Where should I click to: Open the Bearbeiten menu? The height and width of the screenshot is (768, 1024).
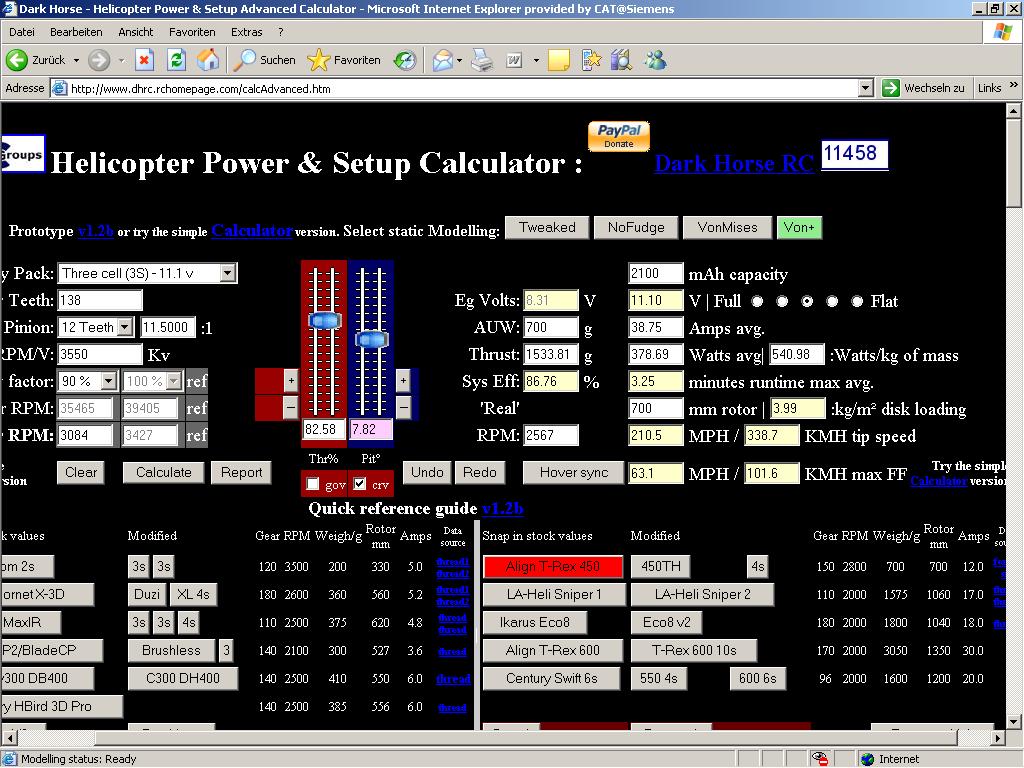pos(76,32)
